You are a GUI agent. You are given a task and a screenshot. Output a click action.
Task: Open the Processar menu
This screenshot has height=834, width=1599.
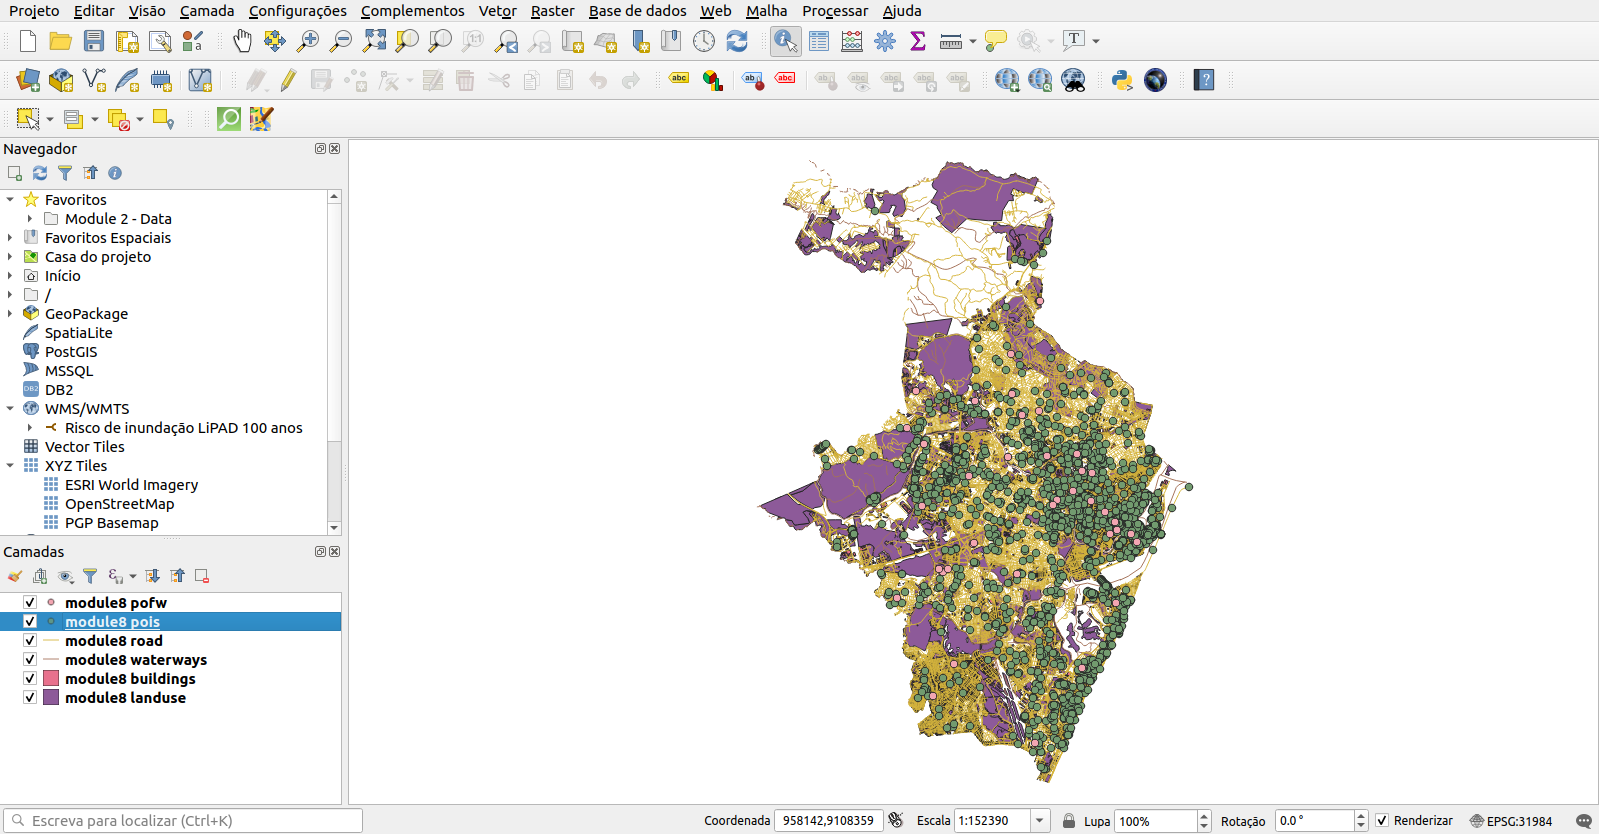835,11
